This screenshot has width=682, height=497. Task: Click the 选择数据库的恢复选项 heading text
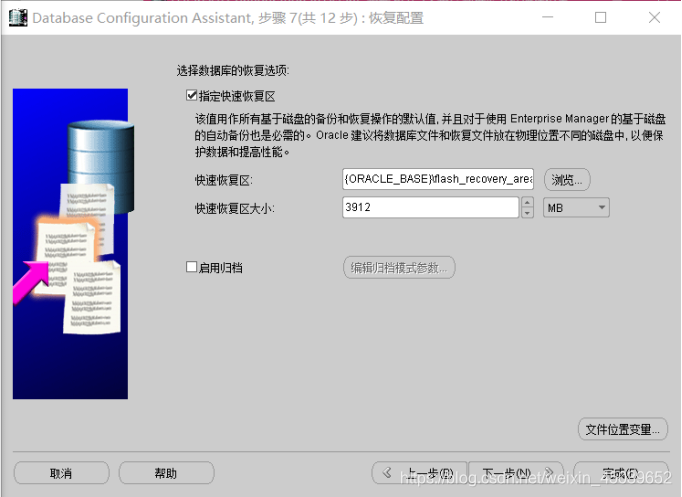coord(233,70)
